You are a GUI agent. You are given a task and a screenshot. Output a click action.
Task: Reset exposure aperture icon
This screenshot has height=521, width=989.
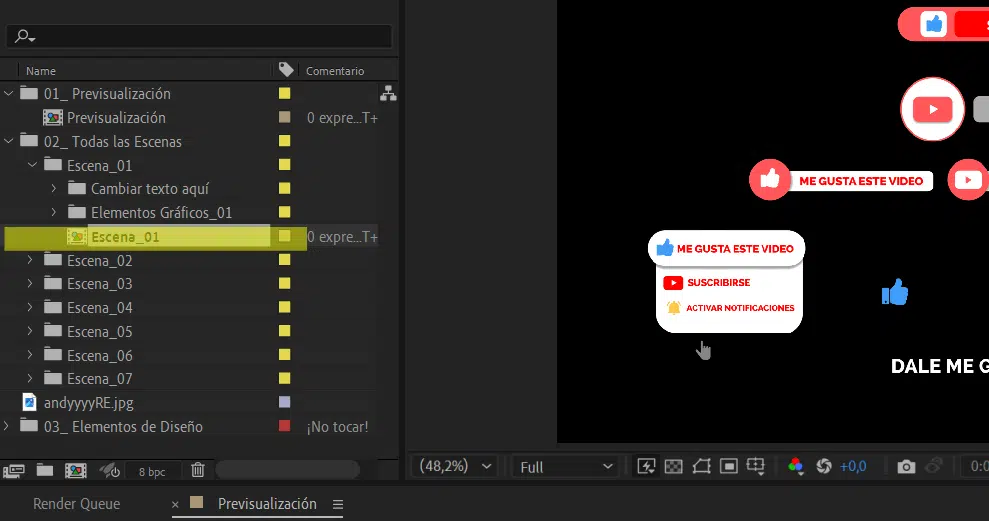pyautogui.click(x=824, y=466)
